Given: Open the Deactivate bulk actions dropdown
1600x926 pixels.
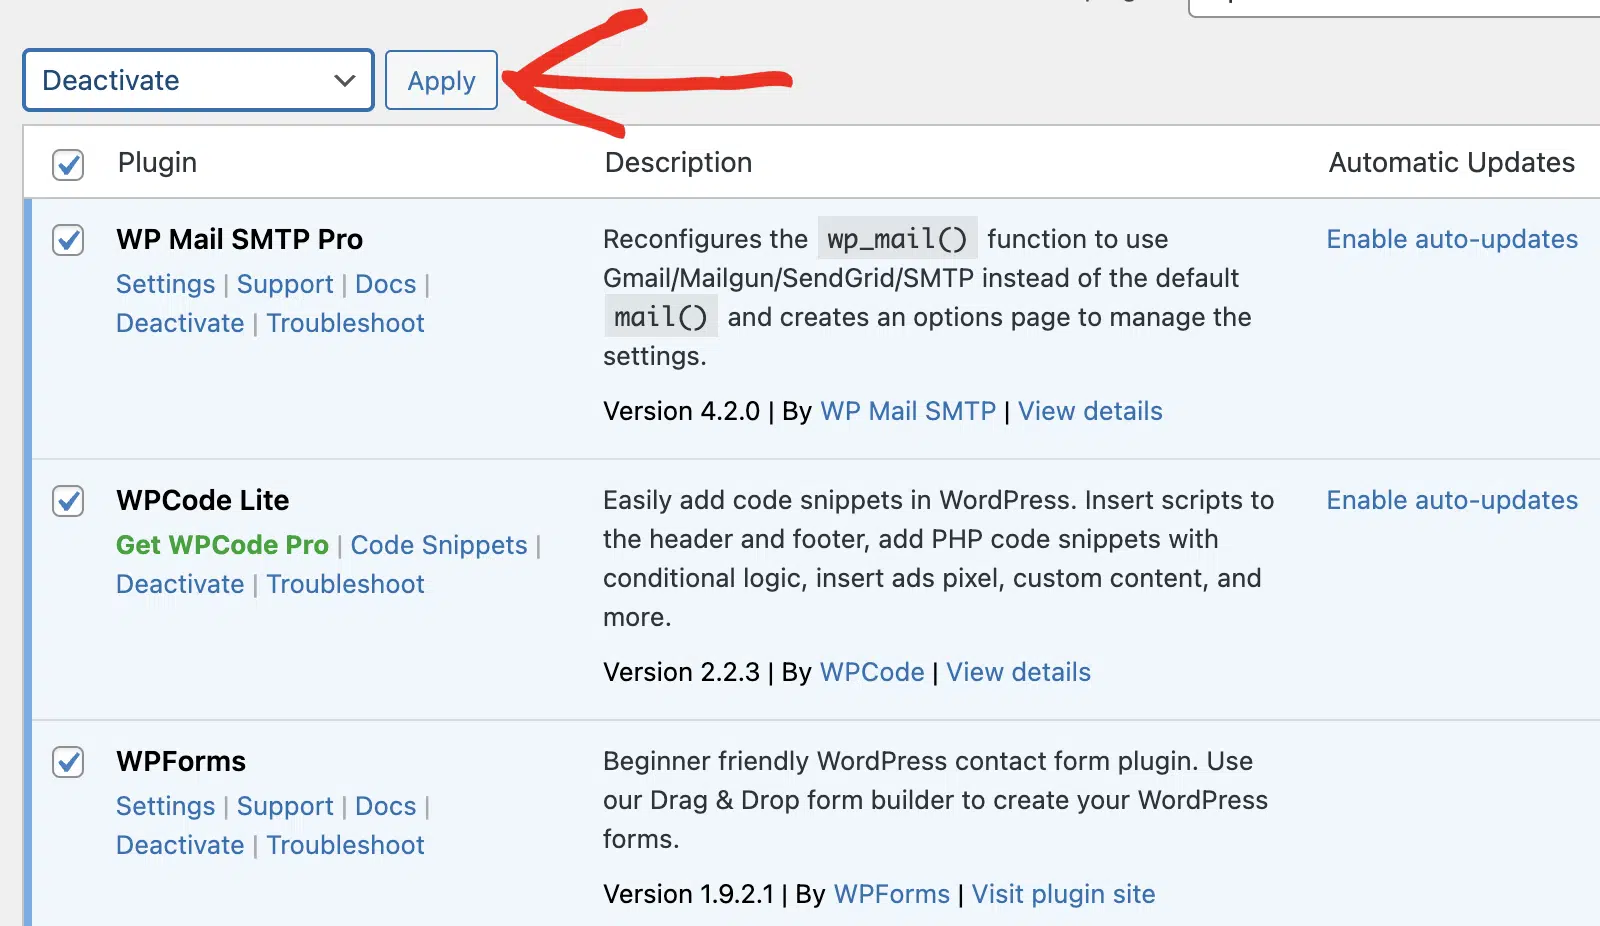Looking at the screenshot, I should pyautogui.click(x=198, y=80).
